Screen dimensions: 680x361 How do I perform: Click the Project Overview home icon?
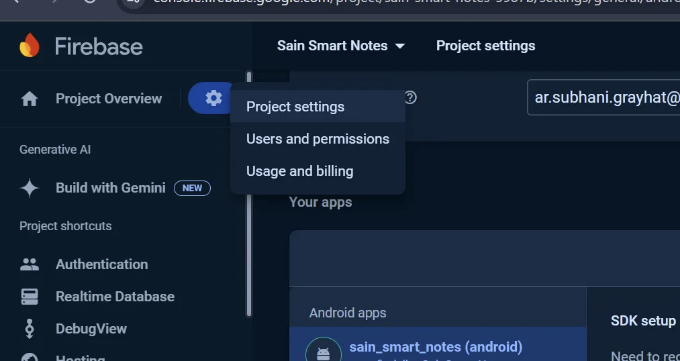(x=29, y=99)
